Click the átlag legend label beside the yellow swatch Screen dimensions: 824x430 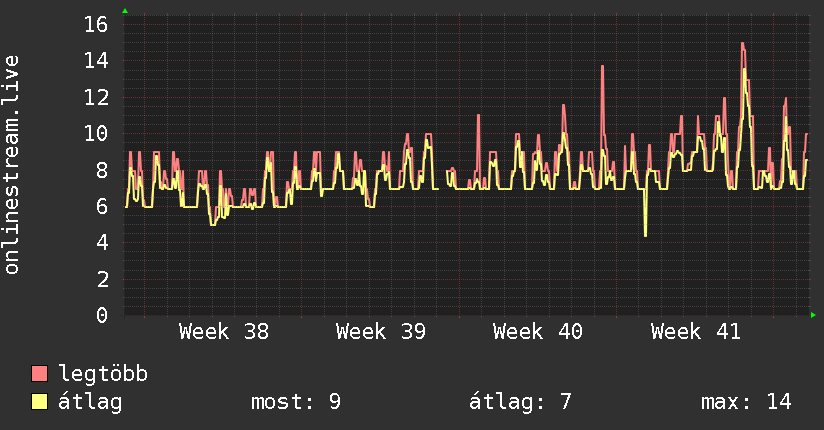(x=90, y=402)
